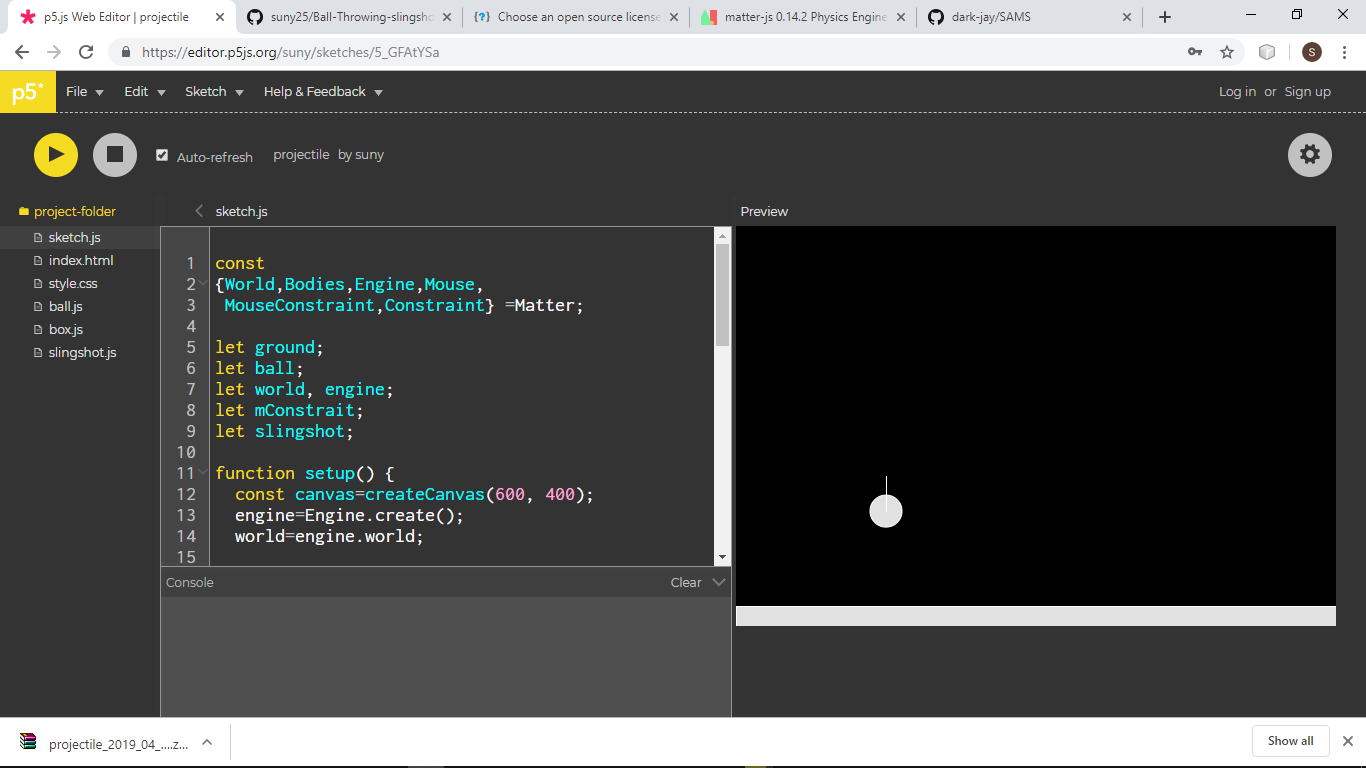The image size is (1366, 768).
Task: Clear the console output
Action: coord(685,581)
